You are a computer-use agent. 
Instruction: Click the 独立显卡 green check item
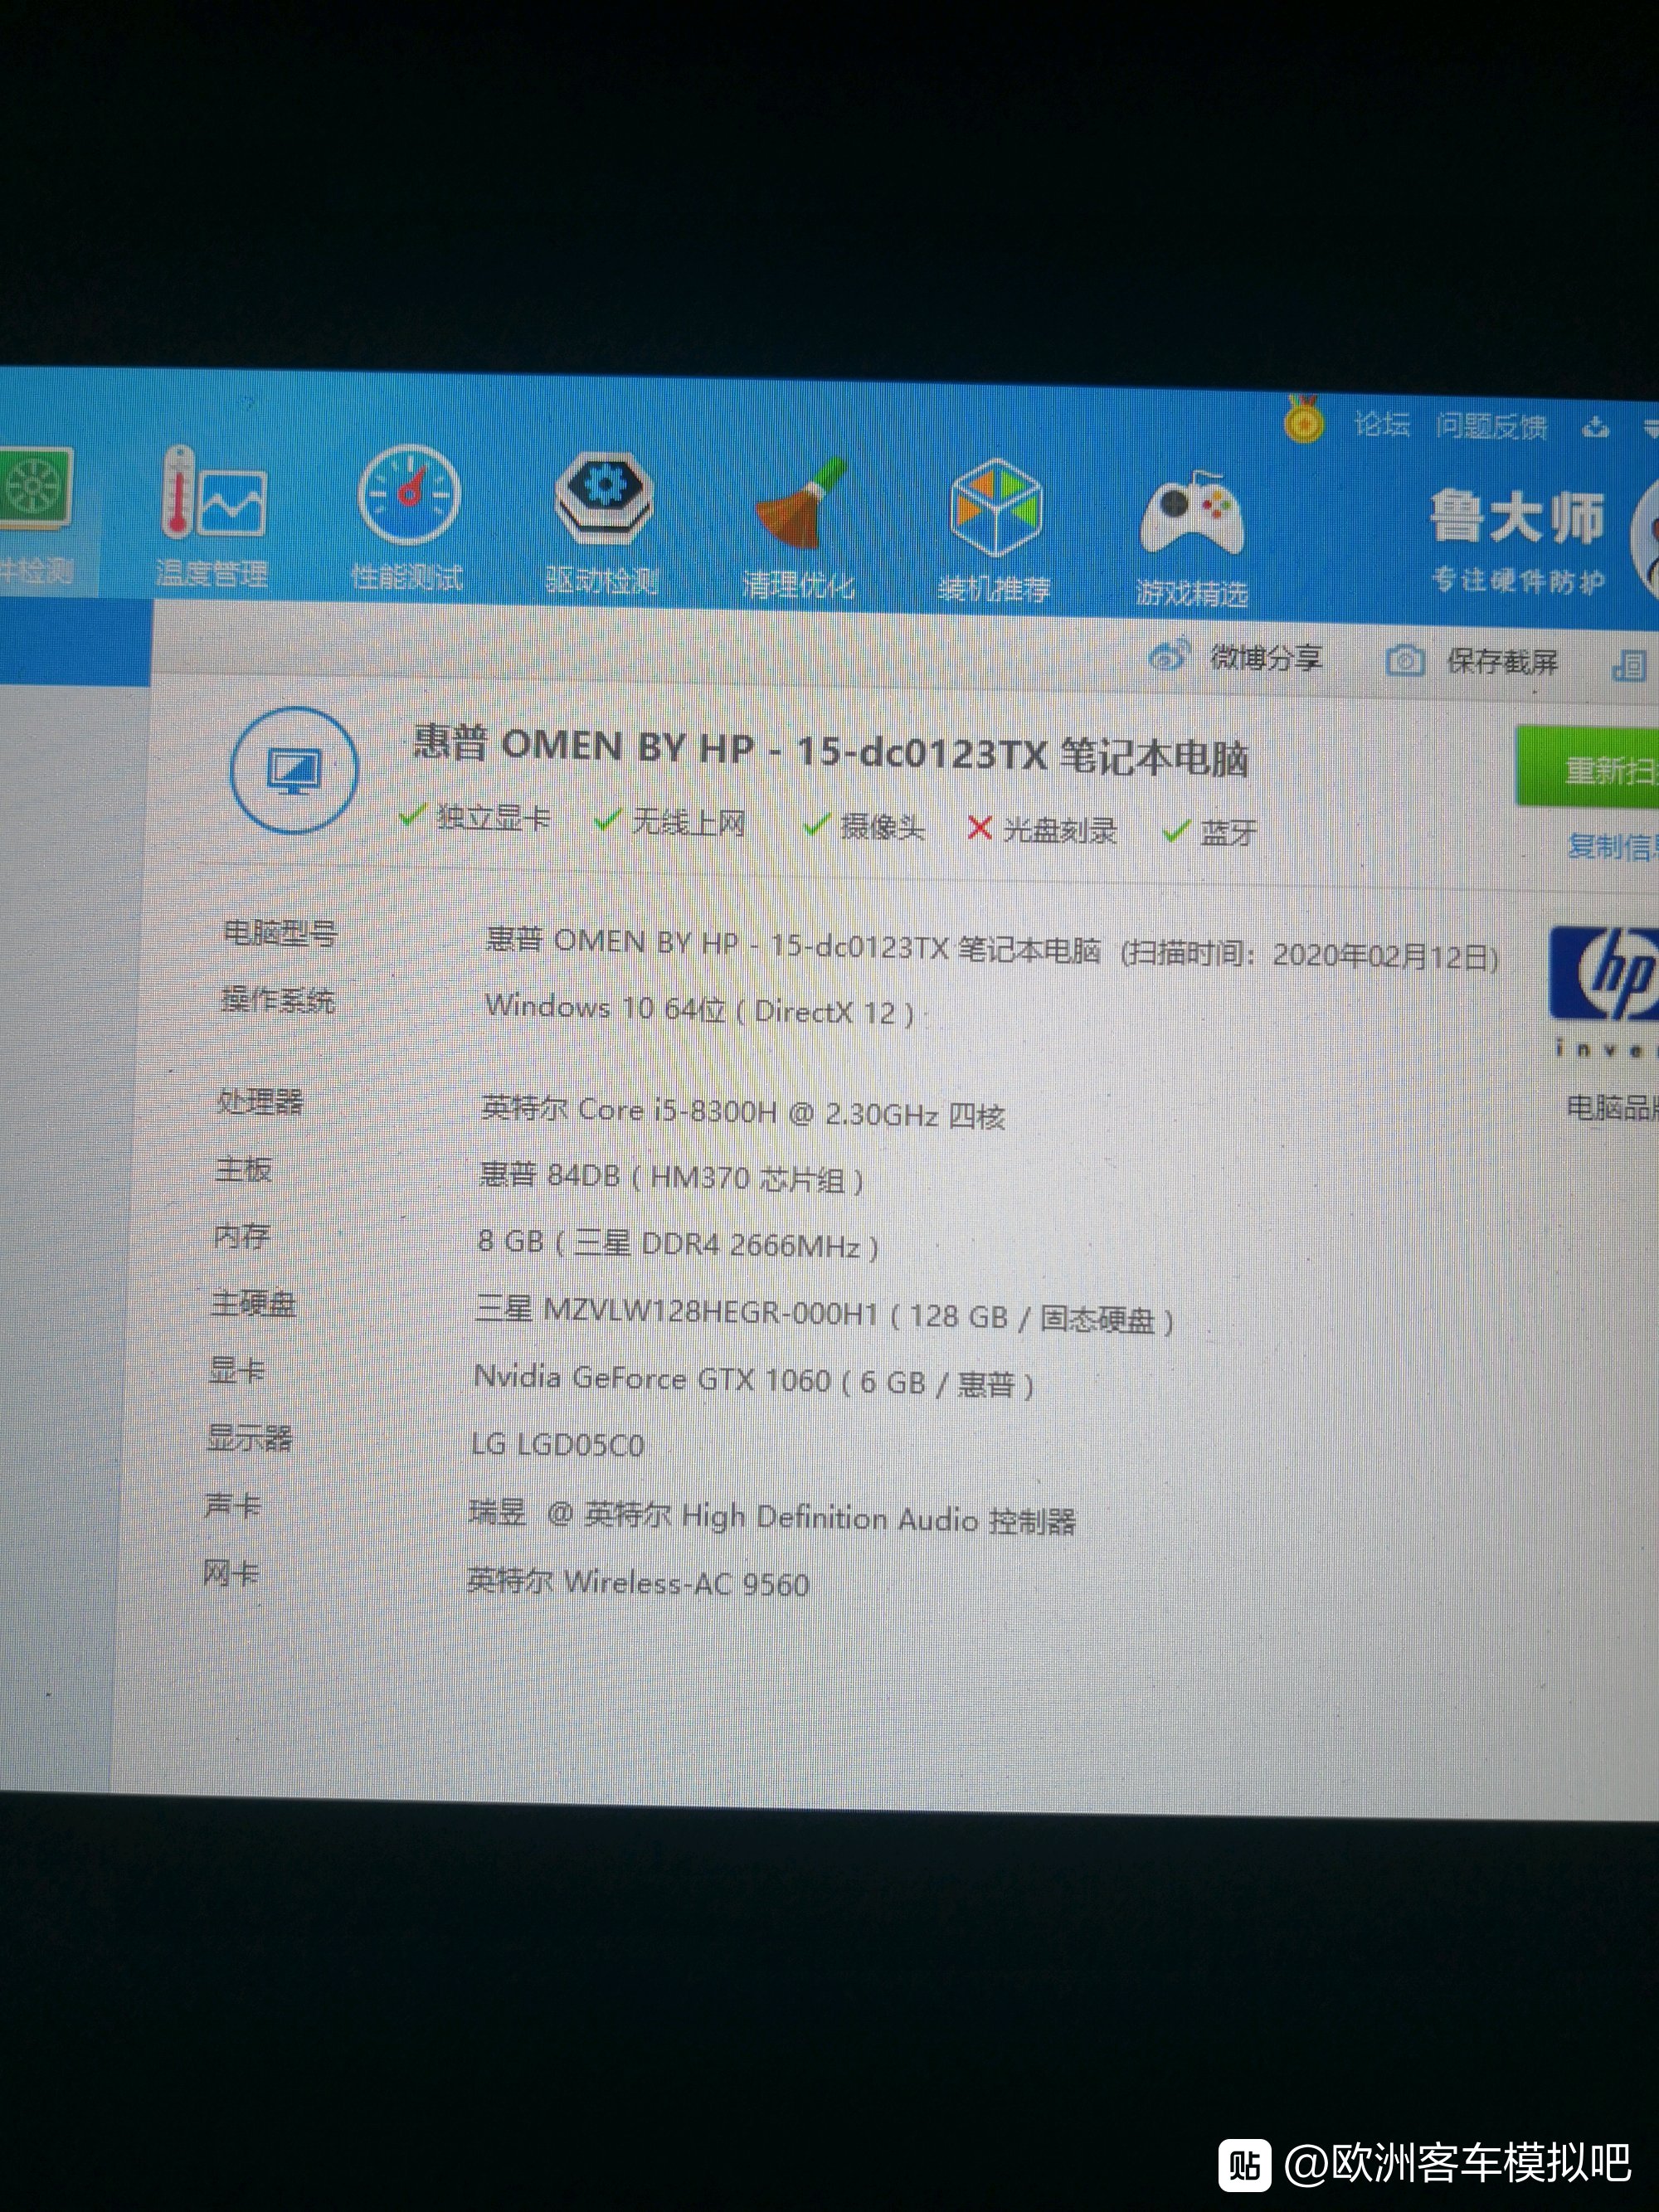(x=475, y=817)
